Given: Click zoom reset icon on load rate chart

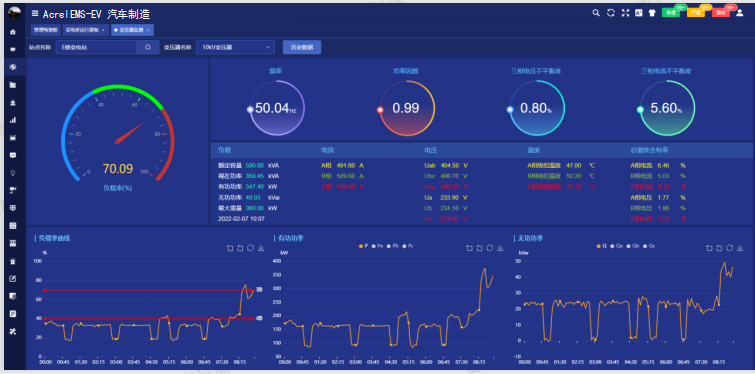Looking at the screenshot, I should (240, 248).
